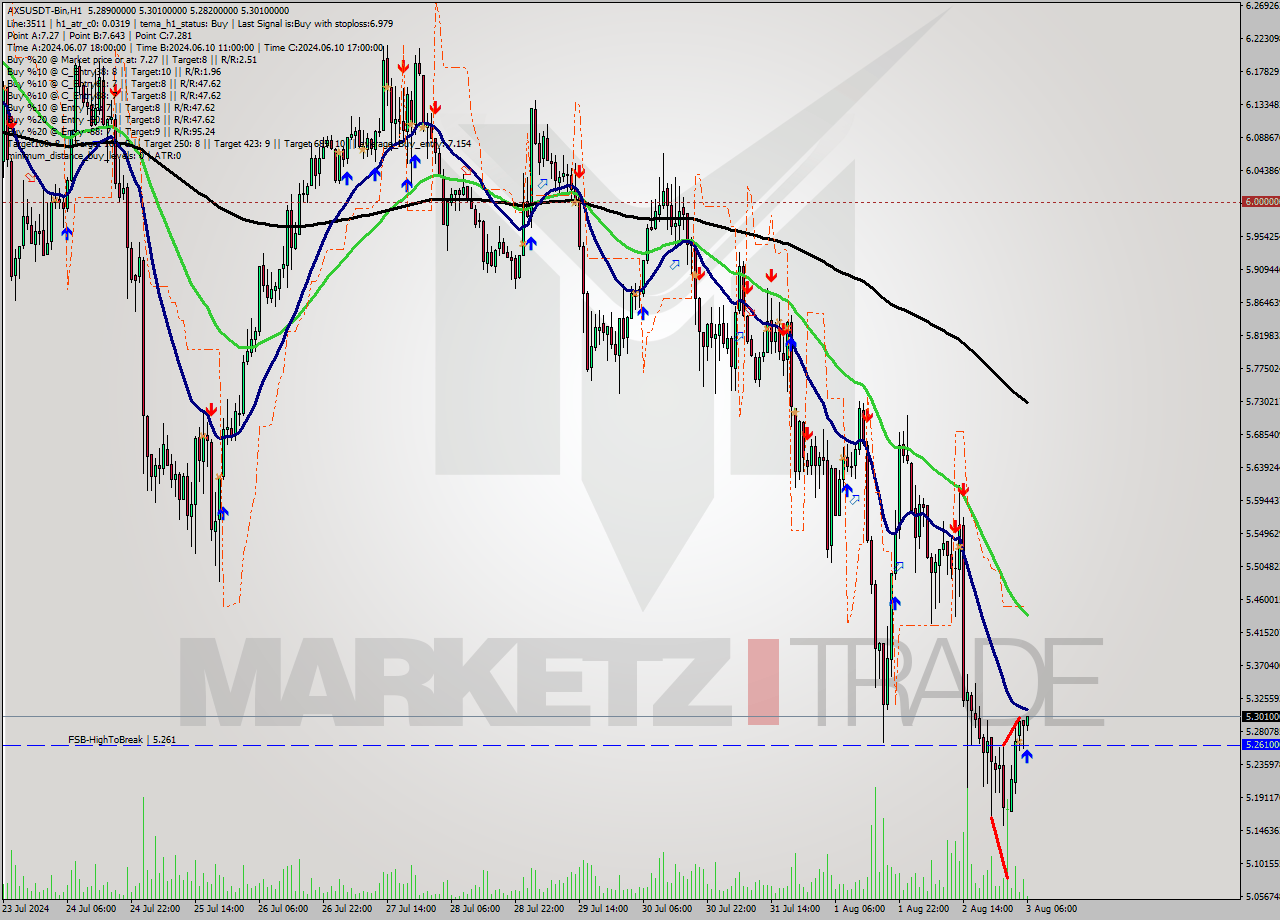Click the '25 Jul 14:00' time label
The width and height of the screenshot is (1280, 920).
219,909
